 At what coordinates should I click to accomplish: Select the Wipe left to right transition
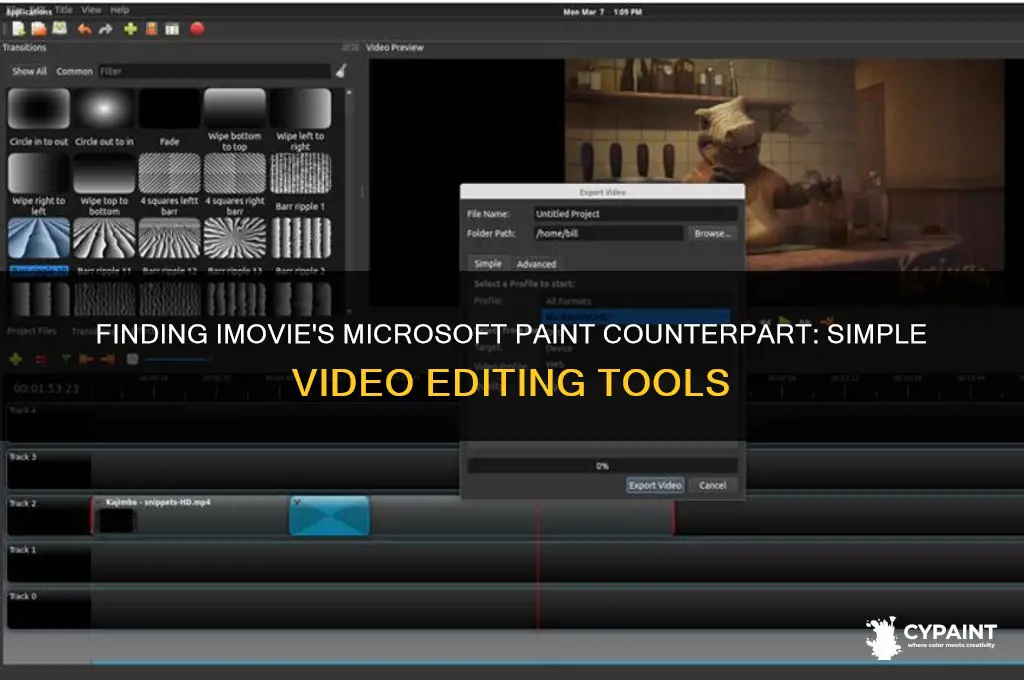tap(300, 120)
